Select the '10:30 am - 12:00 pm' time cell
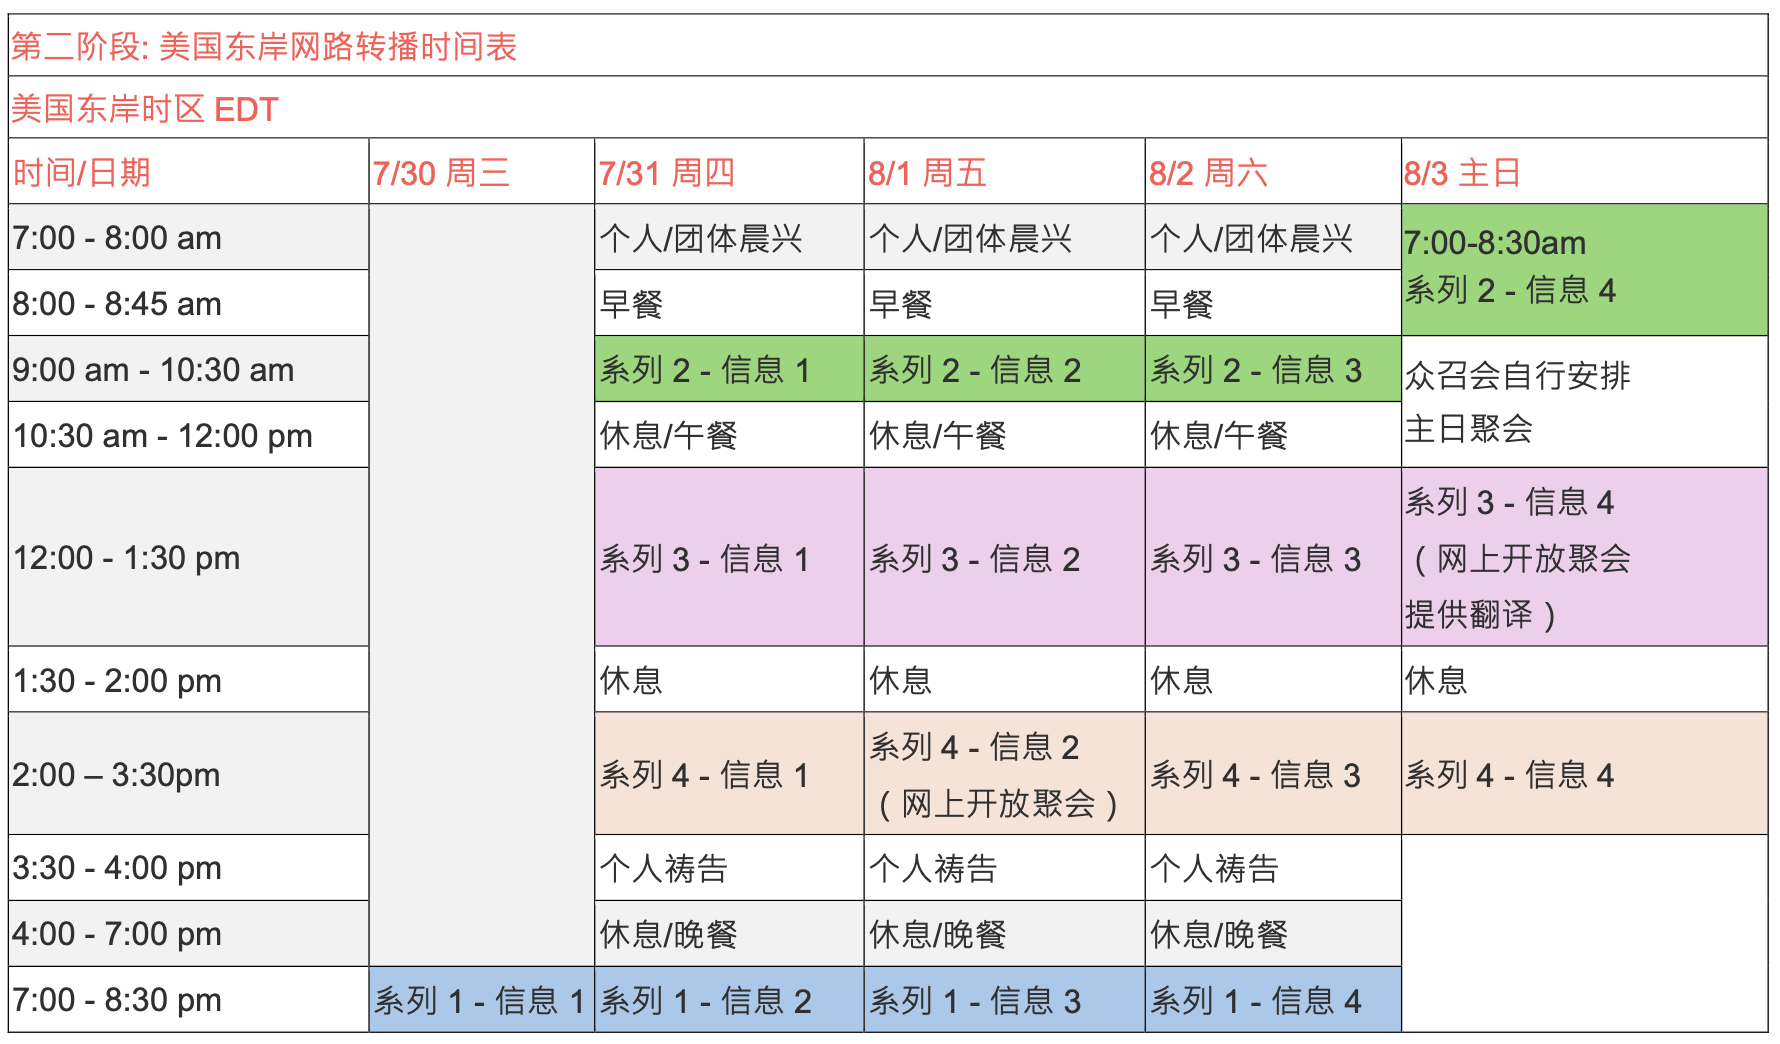Screen dimensions: 1780x1044 click(189, 435)
